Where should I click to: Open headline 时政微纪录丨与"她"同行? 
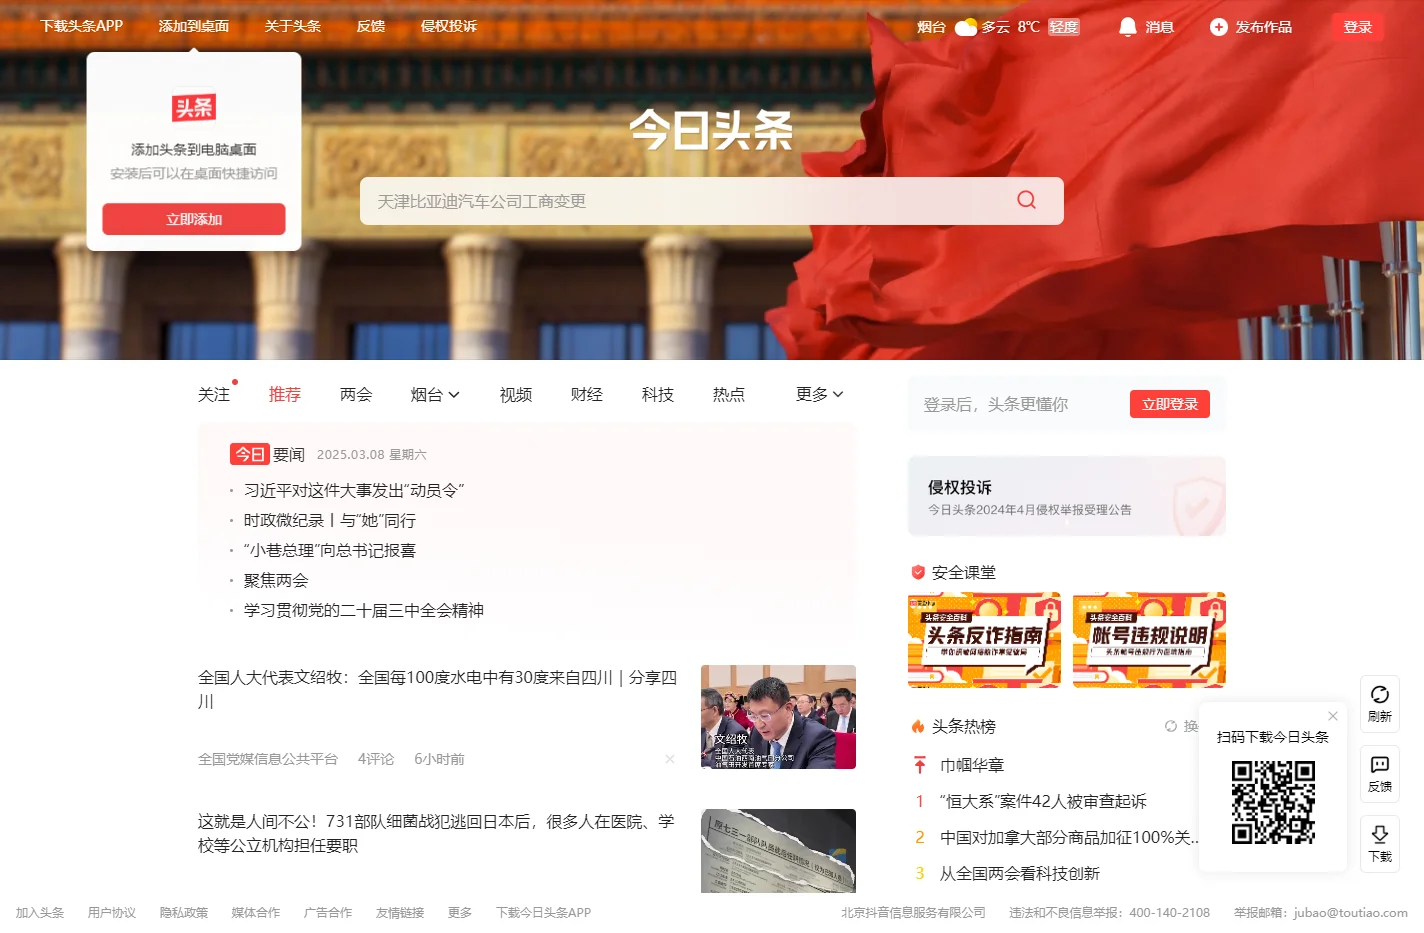point(330,520)
